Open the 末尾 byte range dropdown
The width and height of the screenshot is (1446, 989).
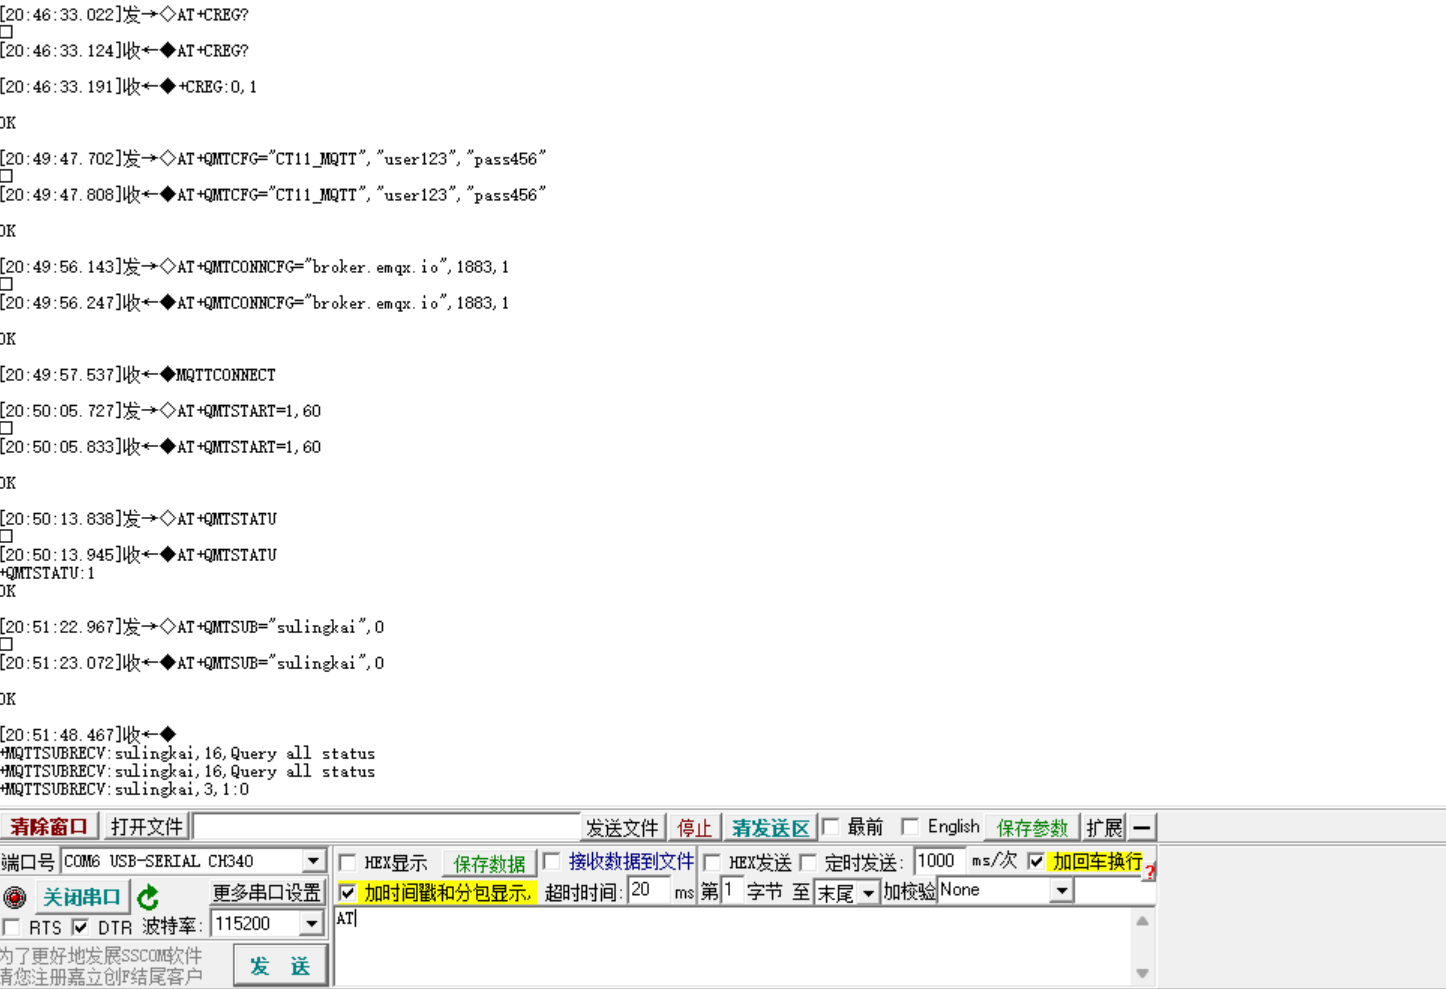click(x=868, y=892)
